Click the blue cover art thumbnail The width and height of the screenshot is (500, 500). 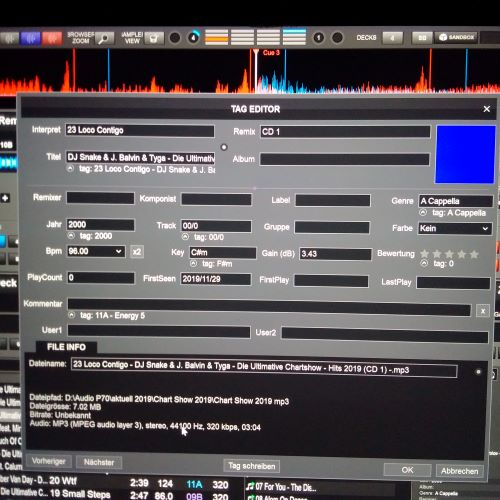[x=465, y=154]
